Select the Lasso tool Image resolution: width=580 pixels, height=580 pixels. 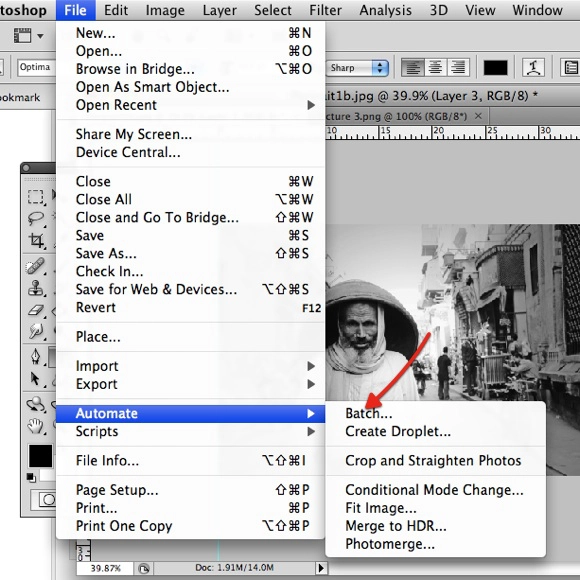click(36, 218)
